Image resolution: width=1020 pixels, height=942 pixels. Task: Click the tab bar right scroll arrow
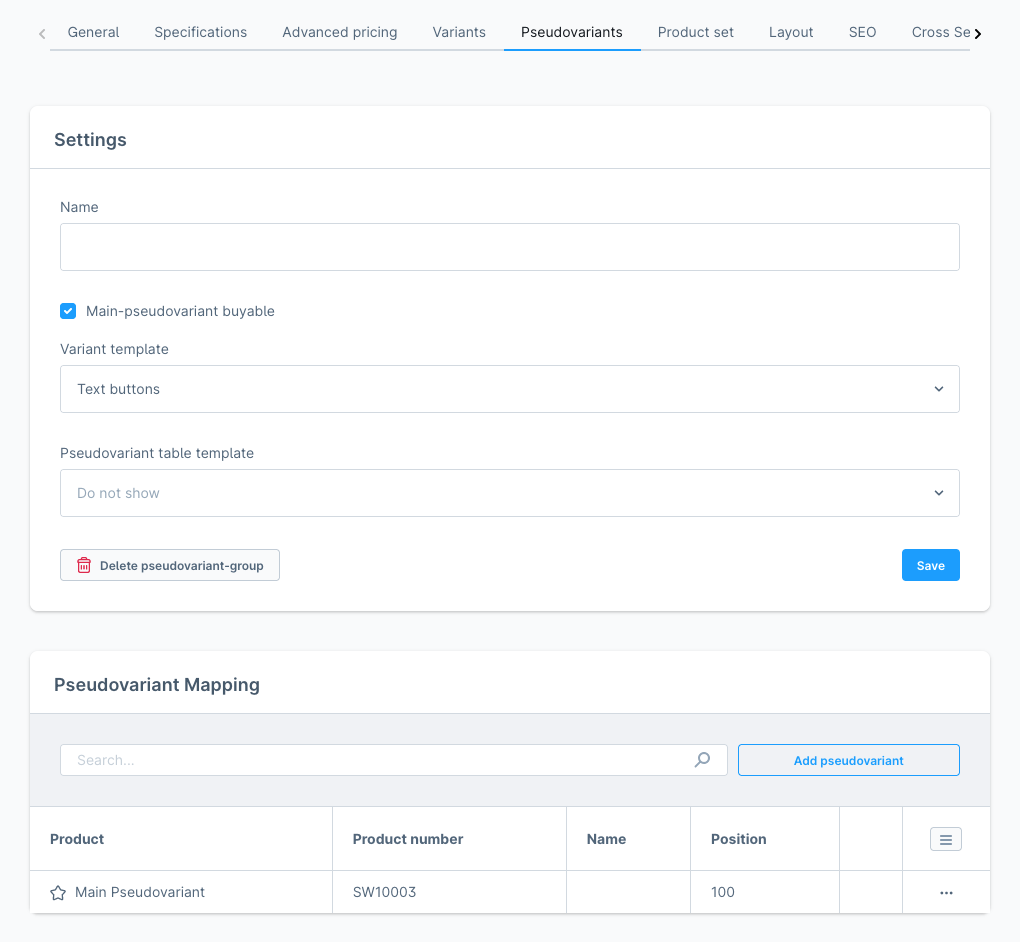point(978,33)
